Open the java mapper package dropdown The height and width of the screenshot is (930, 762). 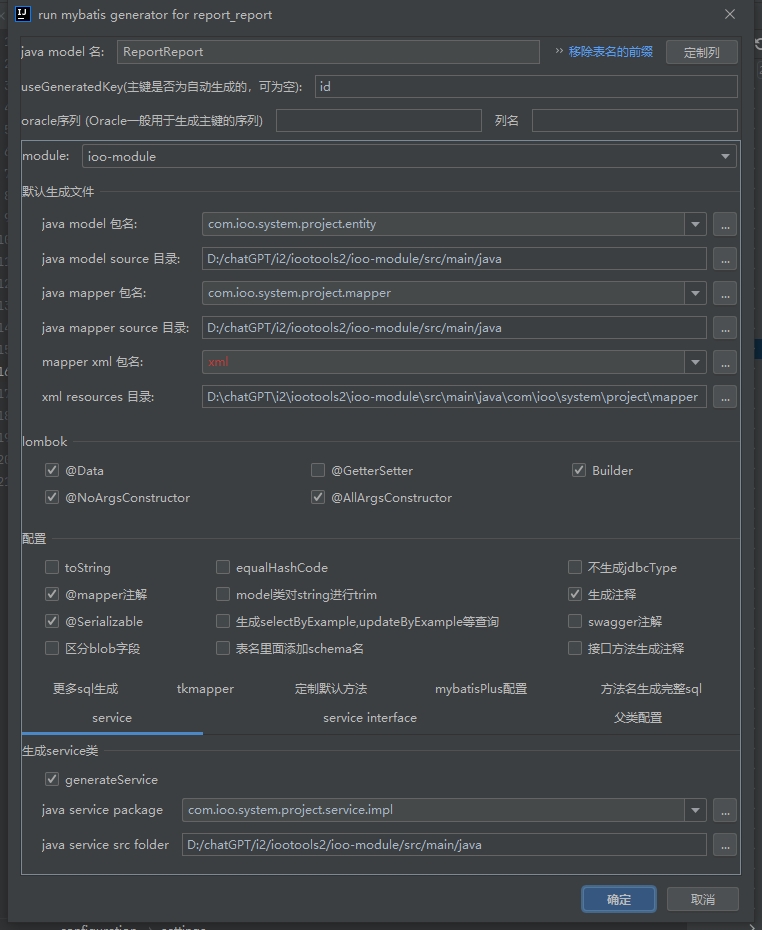(x=695, y=294)
